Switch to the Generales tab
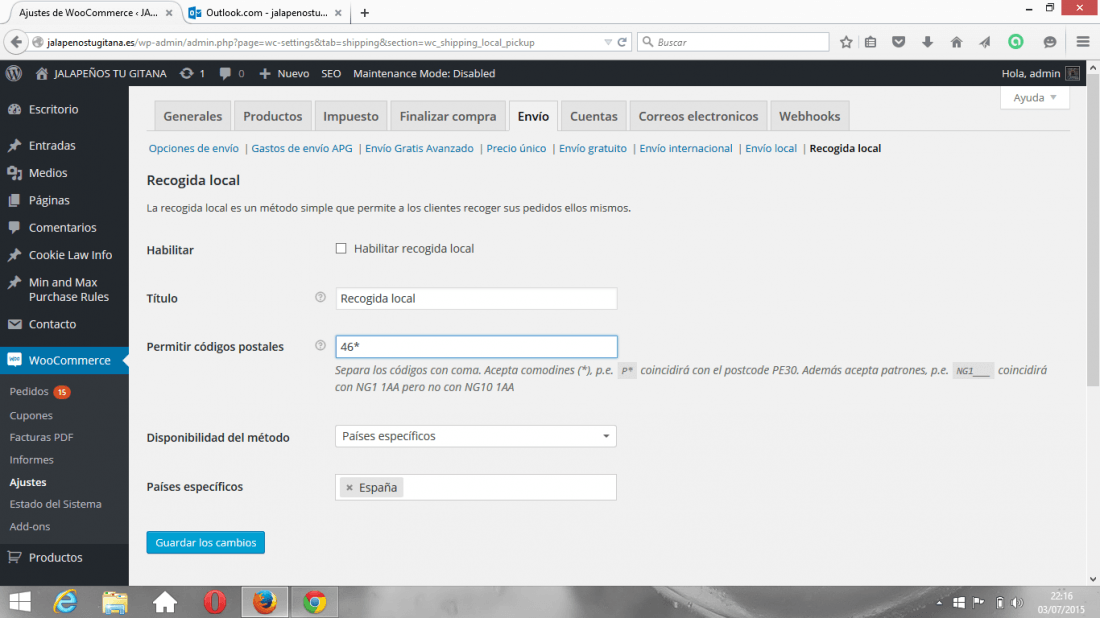The height and width of the screenshot is (618, 1100). (192, 116)
